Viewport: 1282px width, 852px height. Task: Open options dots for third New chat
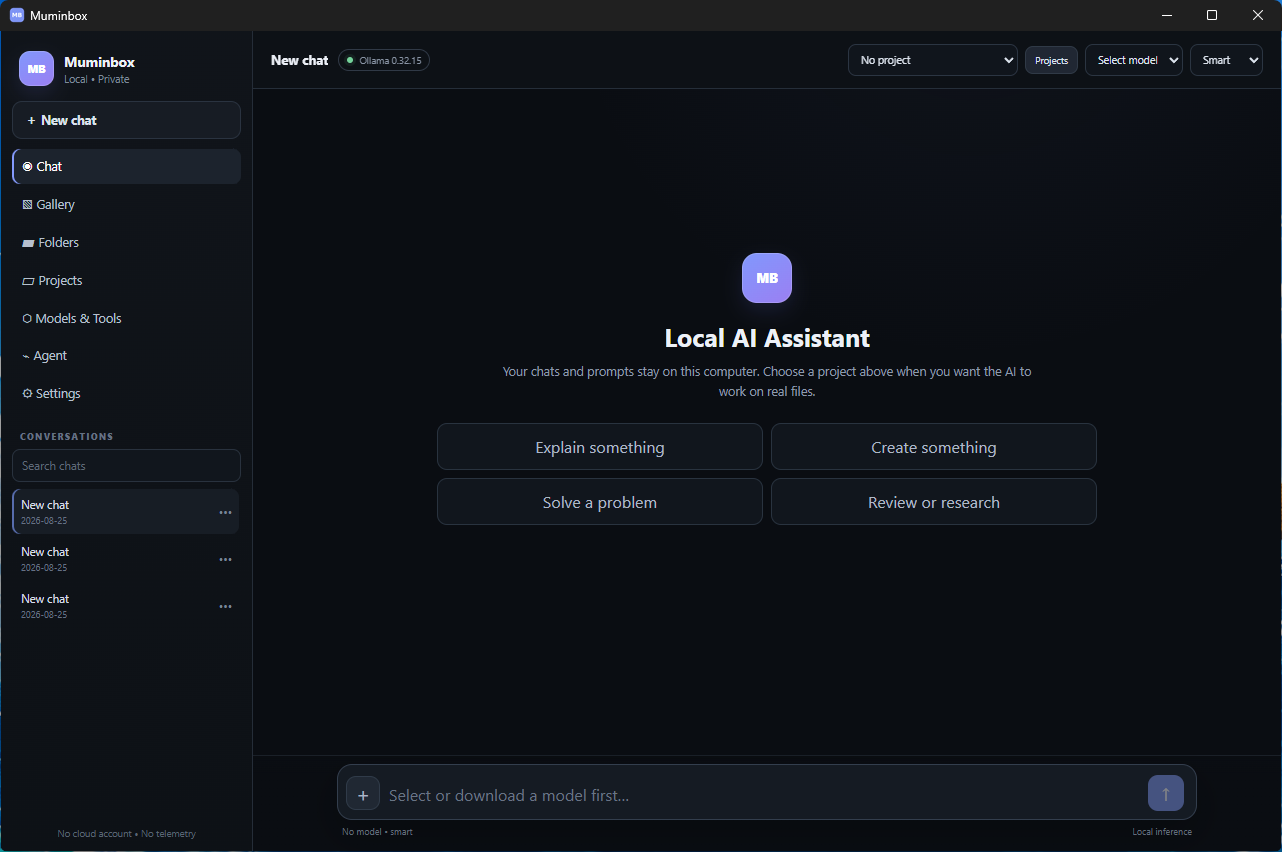click(x=225, y=606)
